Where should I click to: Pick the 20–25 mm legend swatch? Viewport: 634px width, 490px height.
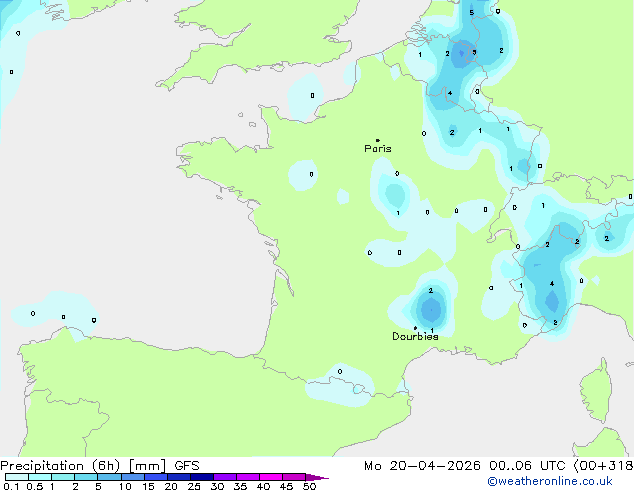coord(179,477)
